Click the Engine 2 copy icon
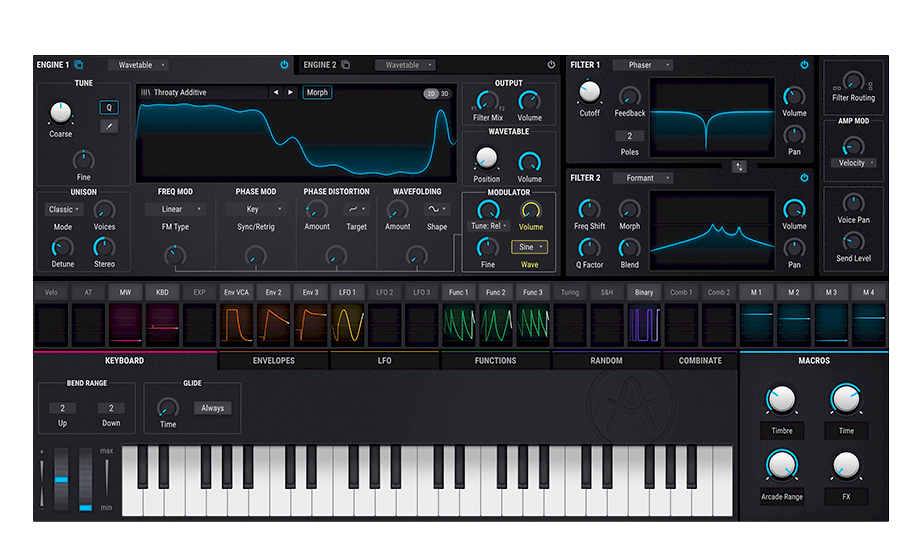This screenshot has height=533, width=921. tap(346, 65)
